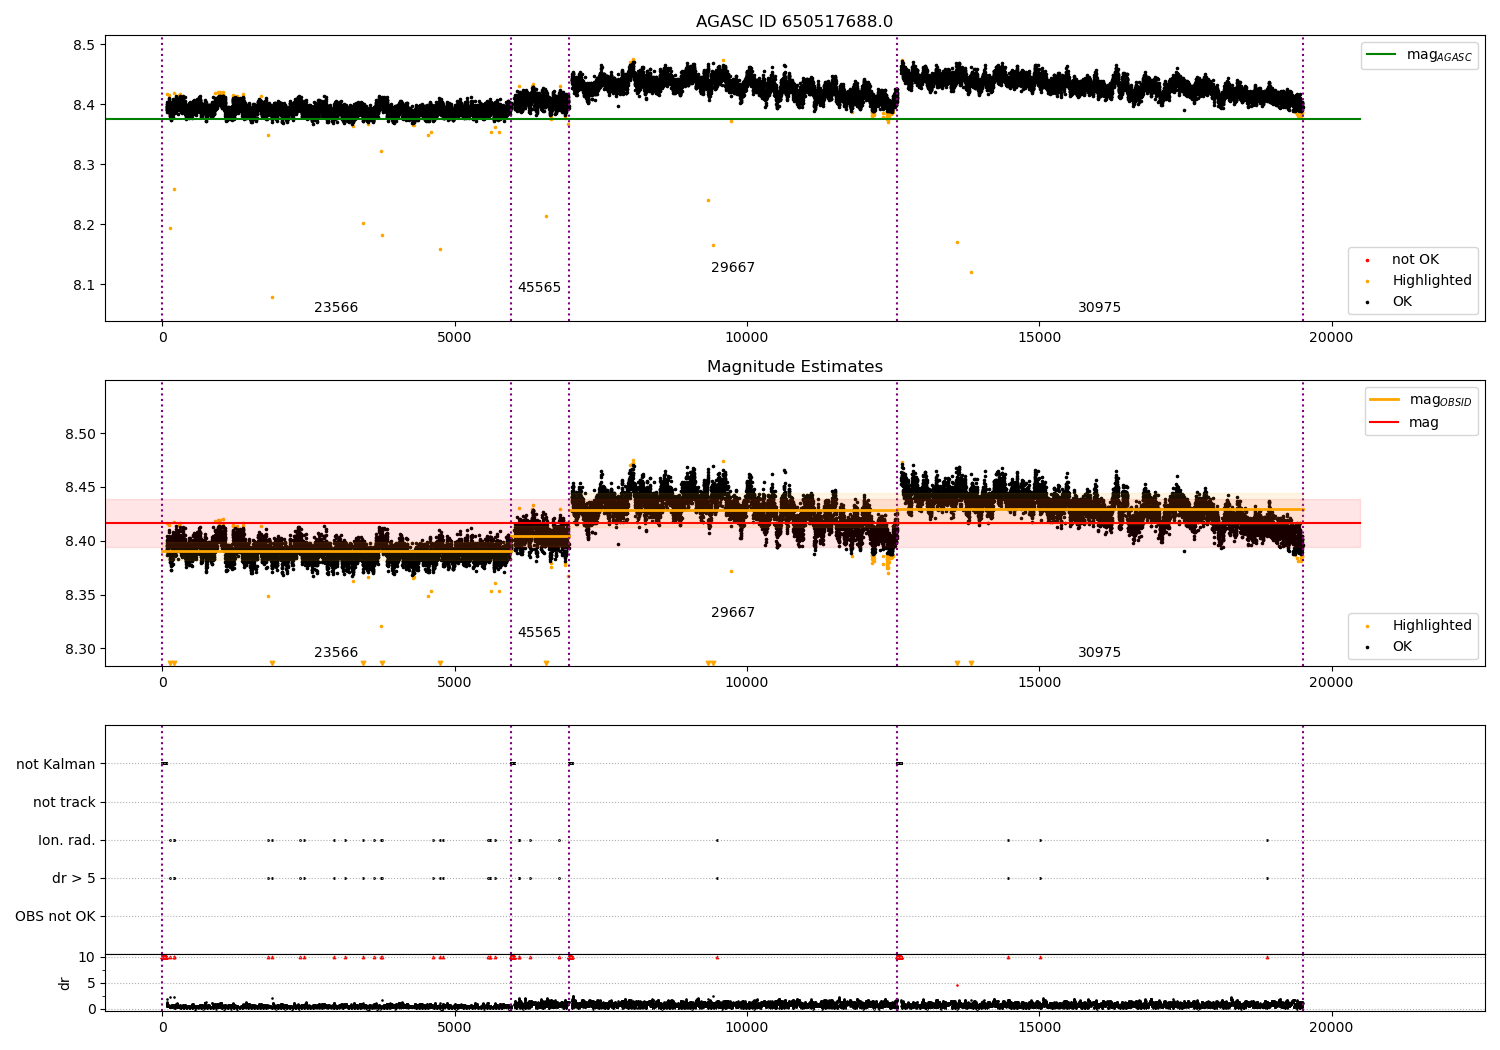Click y-axis tick 8.1 in the top plot

pos(84,286)
